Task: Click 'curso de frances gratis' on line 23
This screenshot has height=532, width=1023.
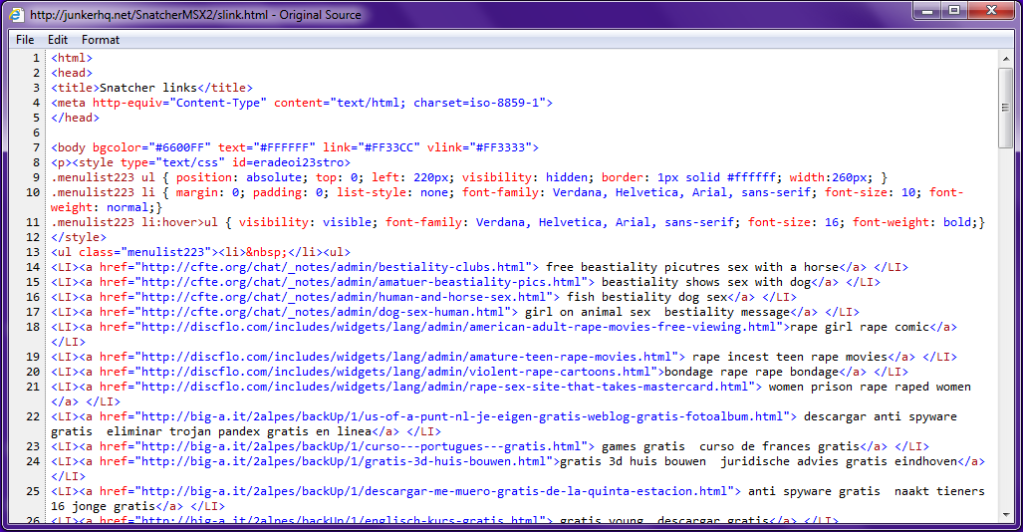Action: click(x=779, y=447)
